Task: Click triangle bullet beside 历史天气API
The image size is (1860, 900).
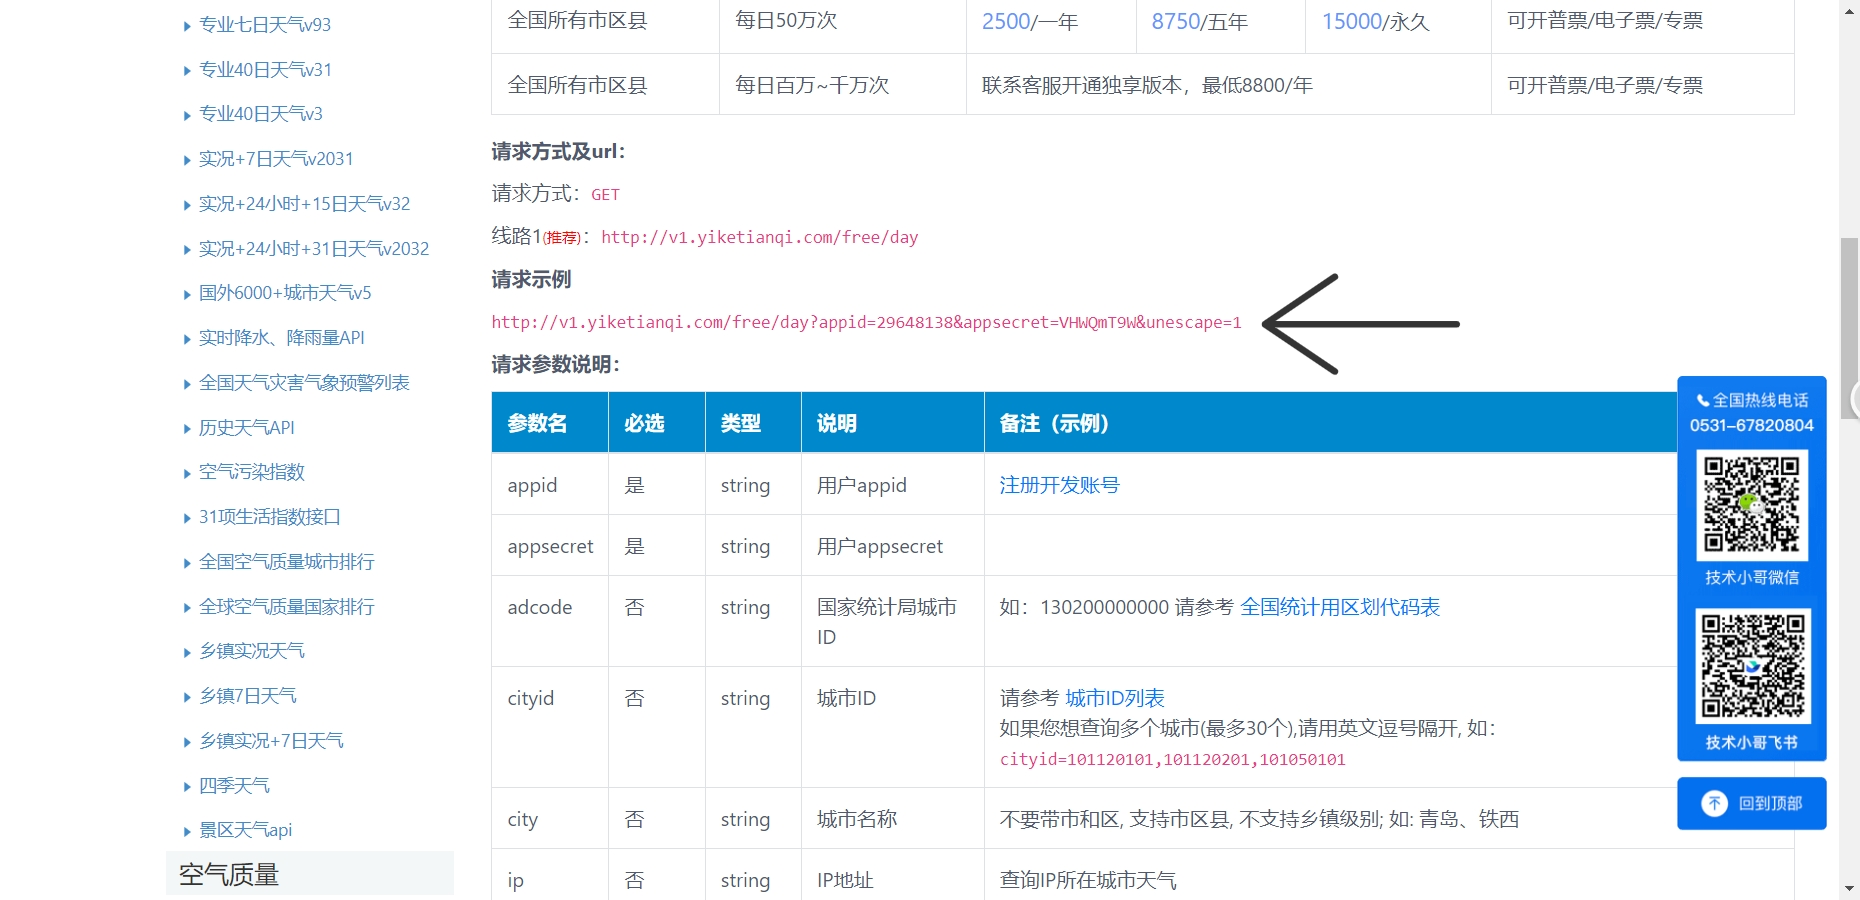Action: [x=187, y=429]
